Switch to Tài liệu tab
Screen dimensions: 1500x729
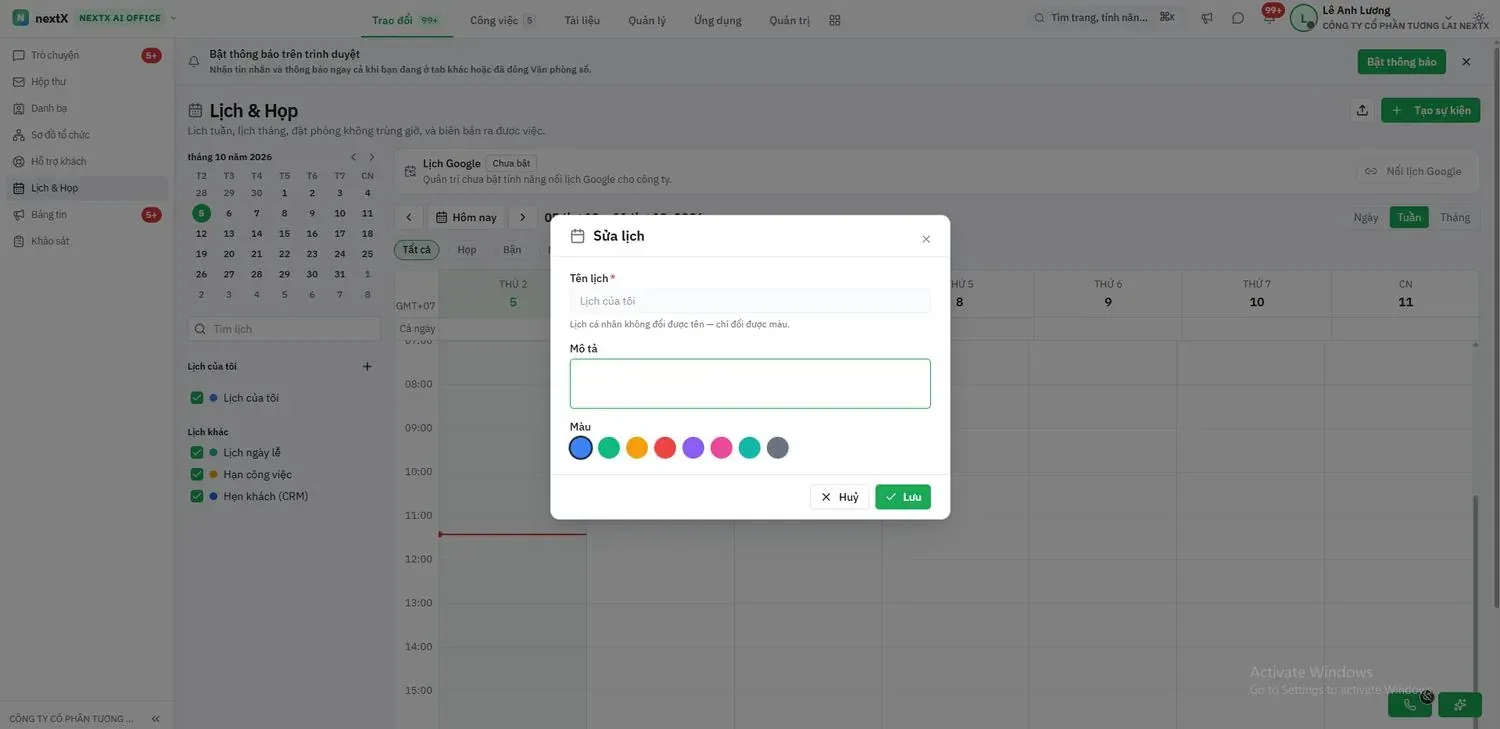582,20
